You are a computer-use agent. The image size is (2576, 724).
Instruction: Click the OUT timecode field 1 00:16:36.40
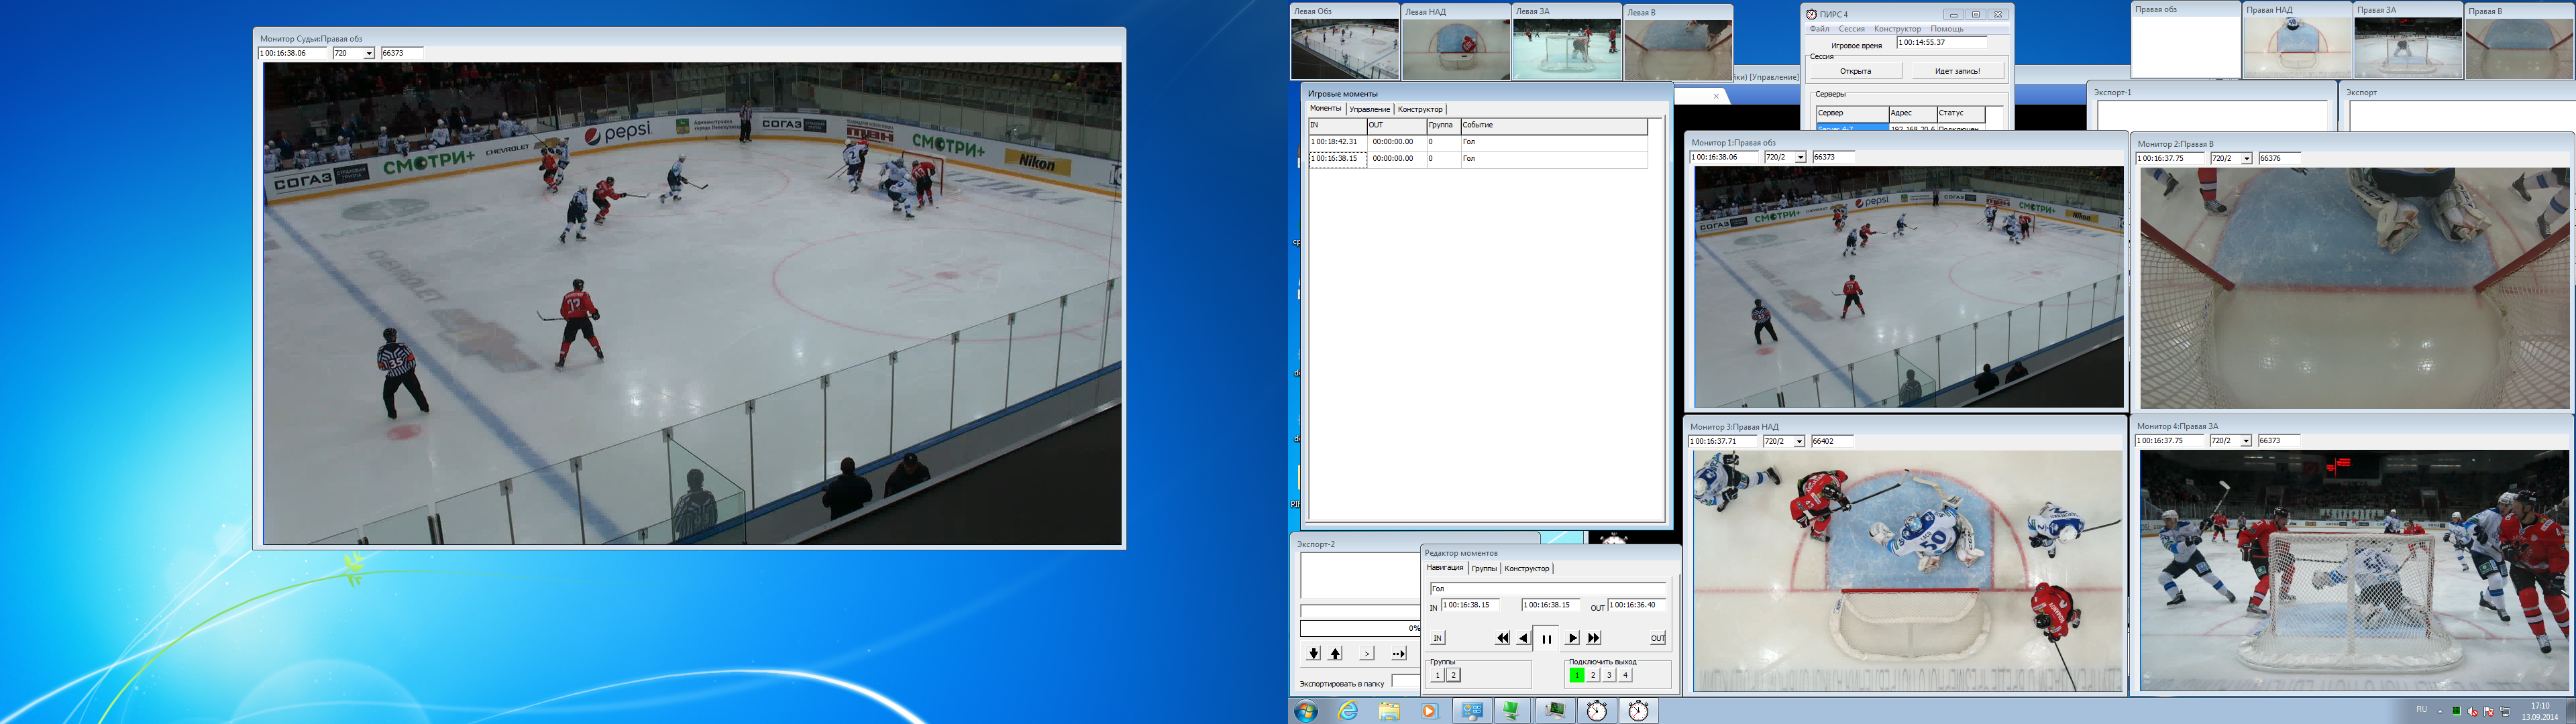pyautogui.click(x=1637, y=605)
